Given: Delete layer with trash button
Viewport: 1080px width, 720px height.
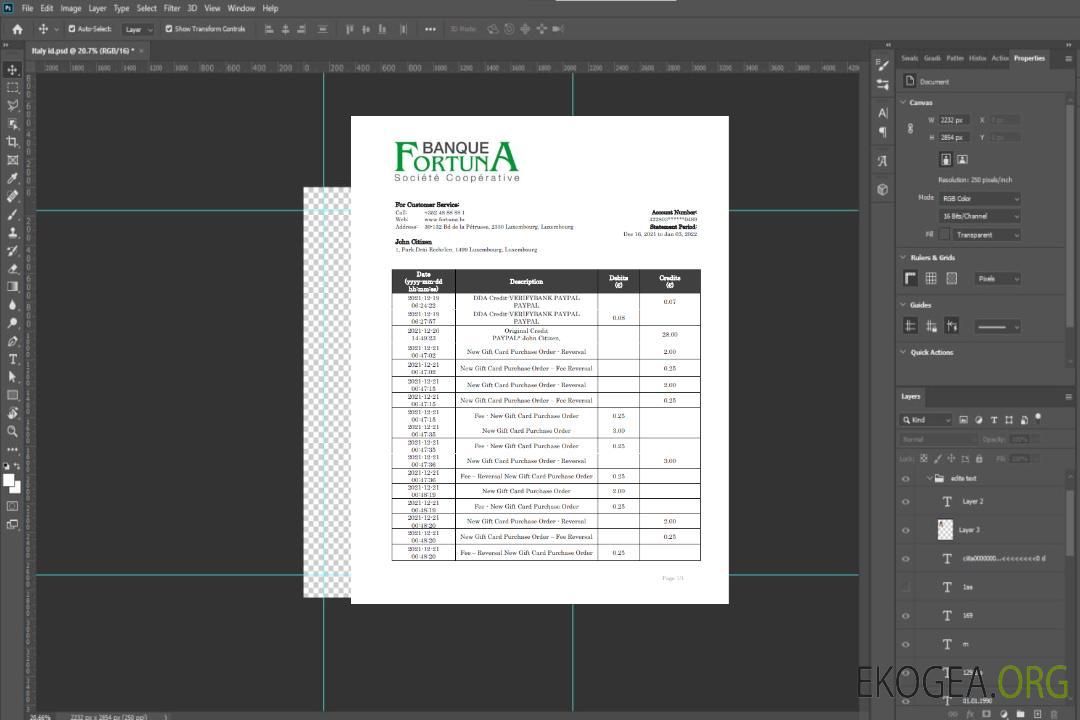Looking at the screenshot, I should tap(1054, 714).
